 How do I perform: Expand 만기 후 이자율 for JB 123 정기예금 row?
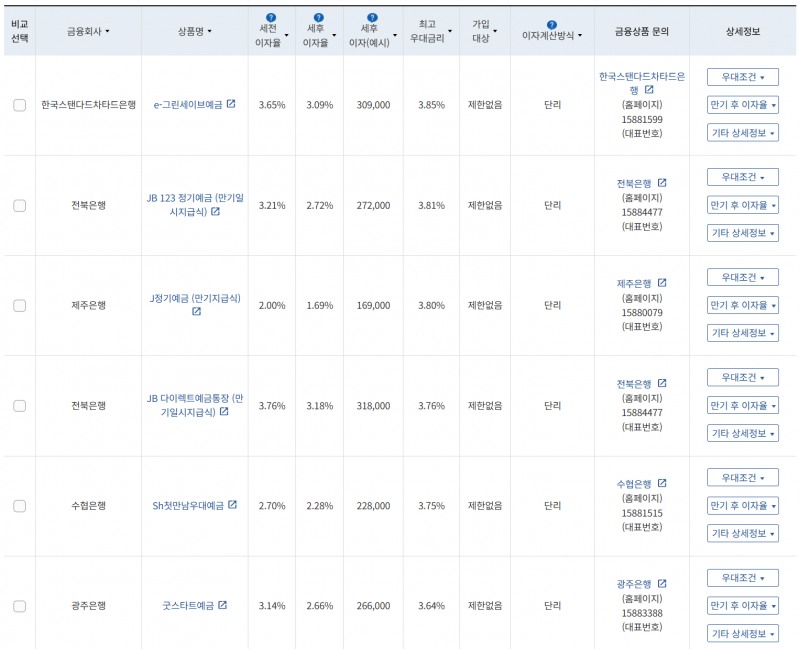pyautogui.click(x=742, y=205)
